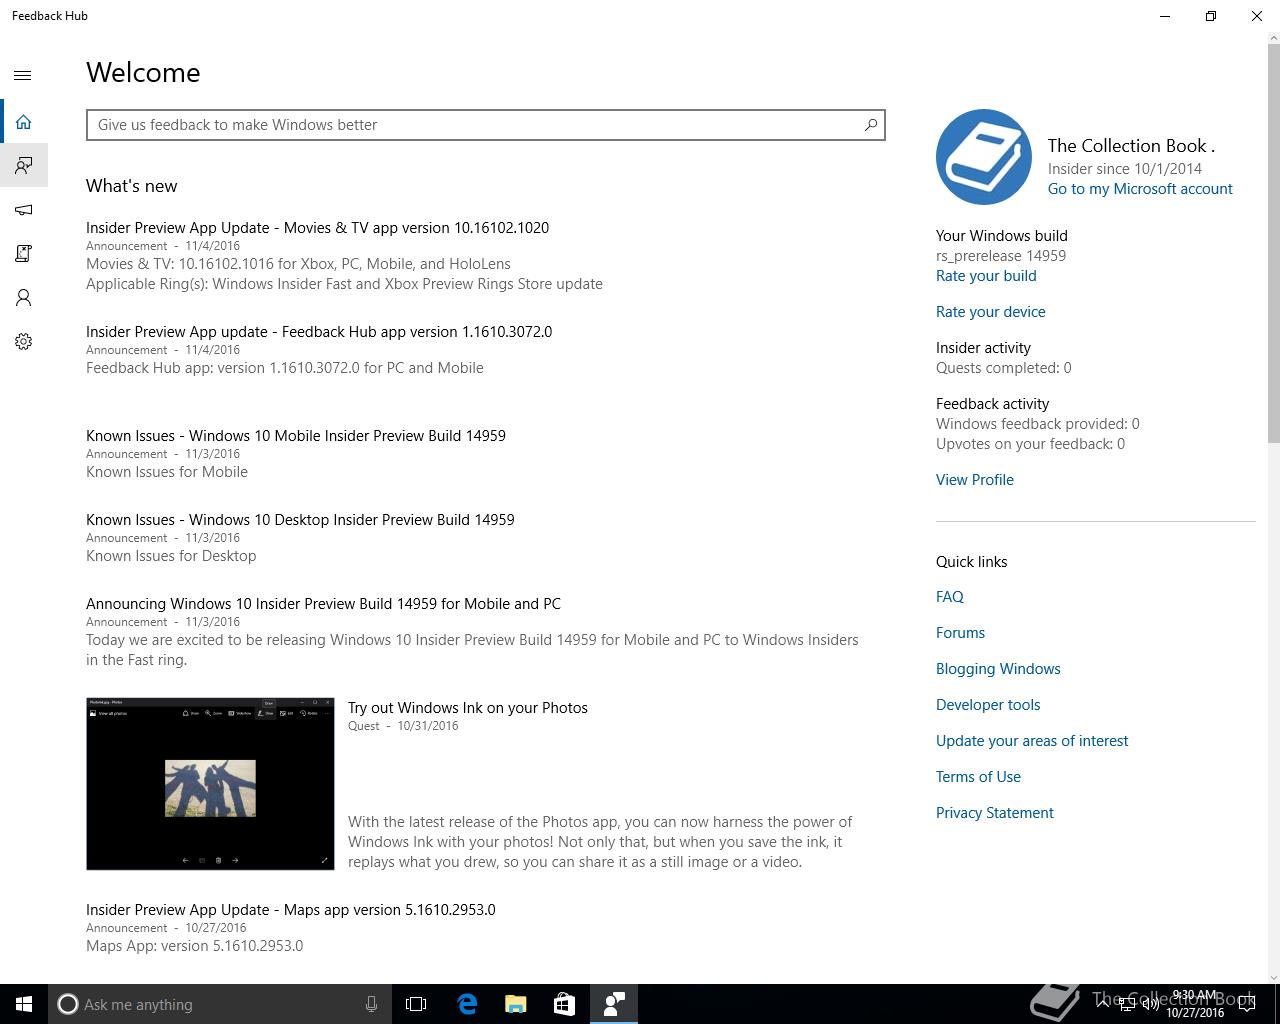Image resolution: width=1280 pixels, height=1024 pixels.
Task: Click the vertical scrollbar thumb
Action: [x=1273, y=243]
